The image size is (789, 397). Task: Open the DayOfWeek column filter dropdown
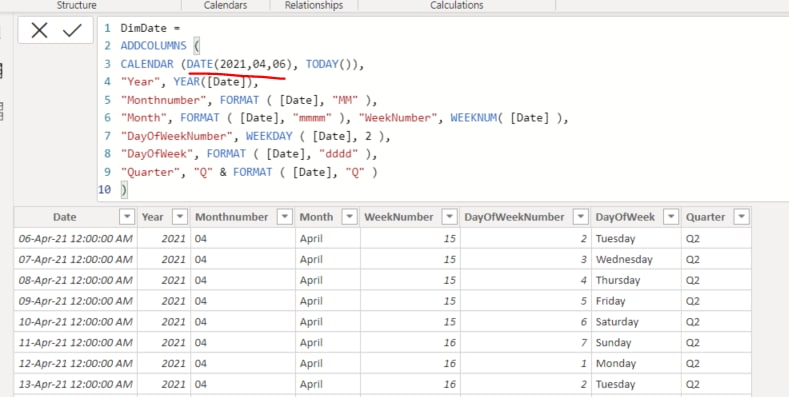[671, 217]
